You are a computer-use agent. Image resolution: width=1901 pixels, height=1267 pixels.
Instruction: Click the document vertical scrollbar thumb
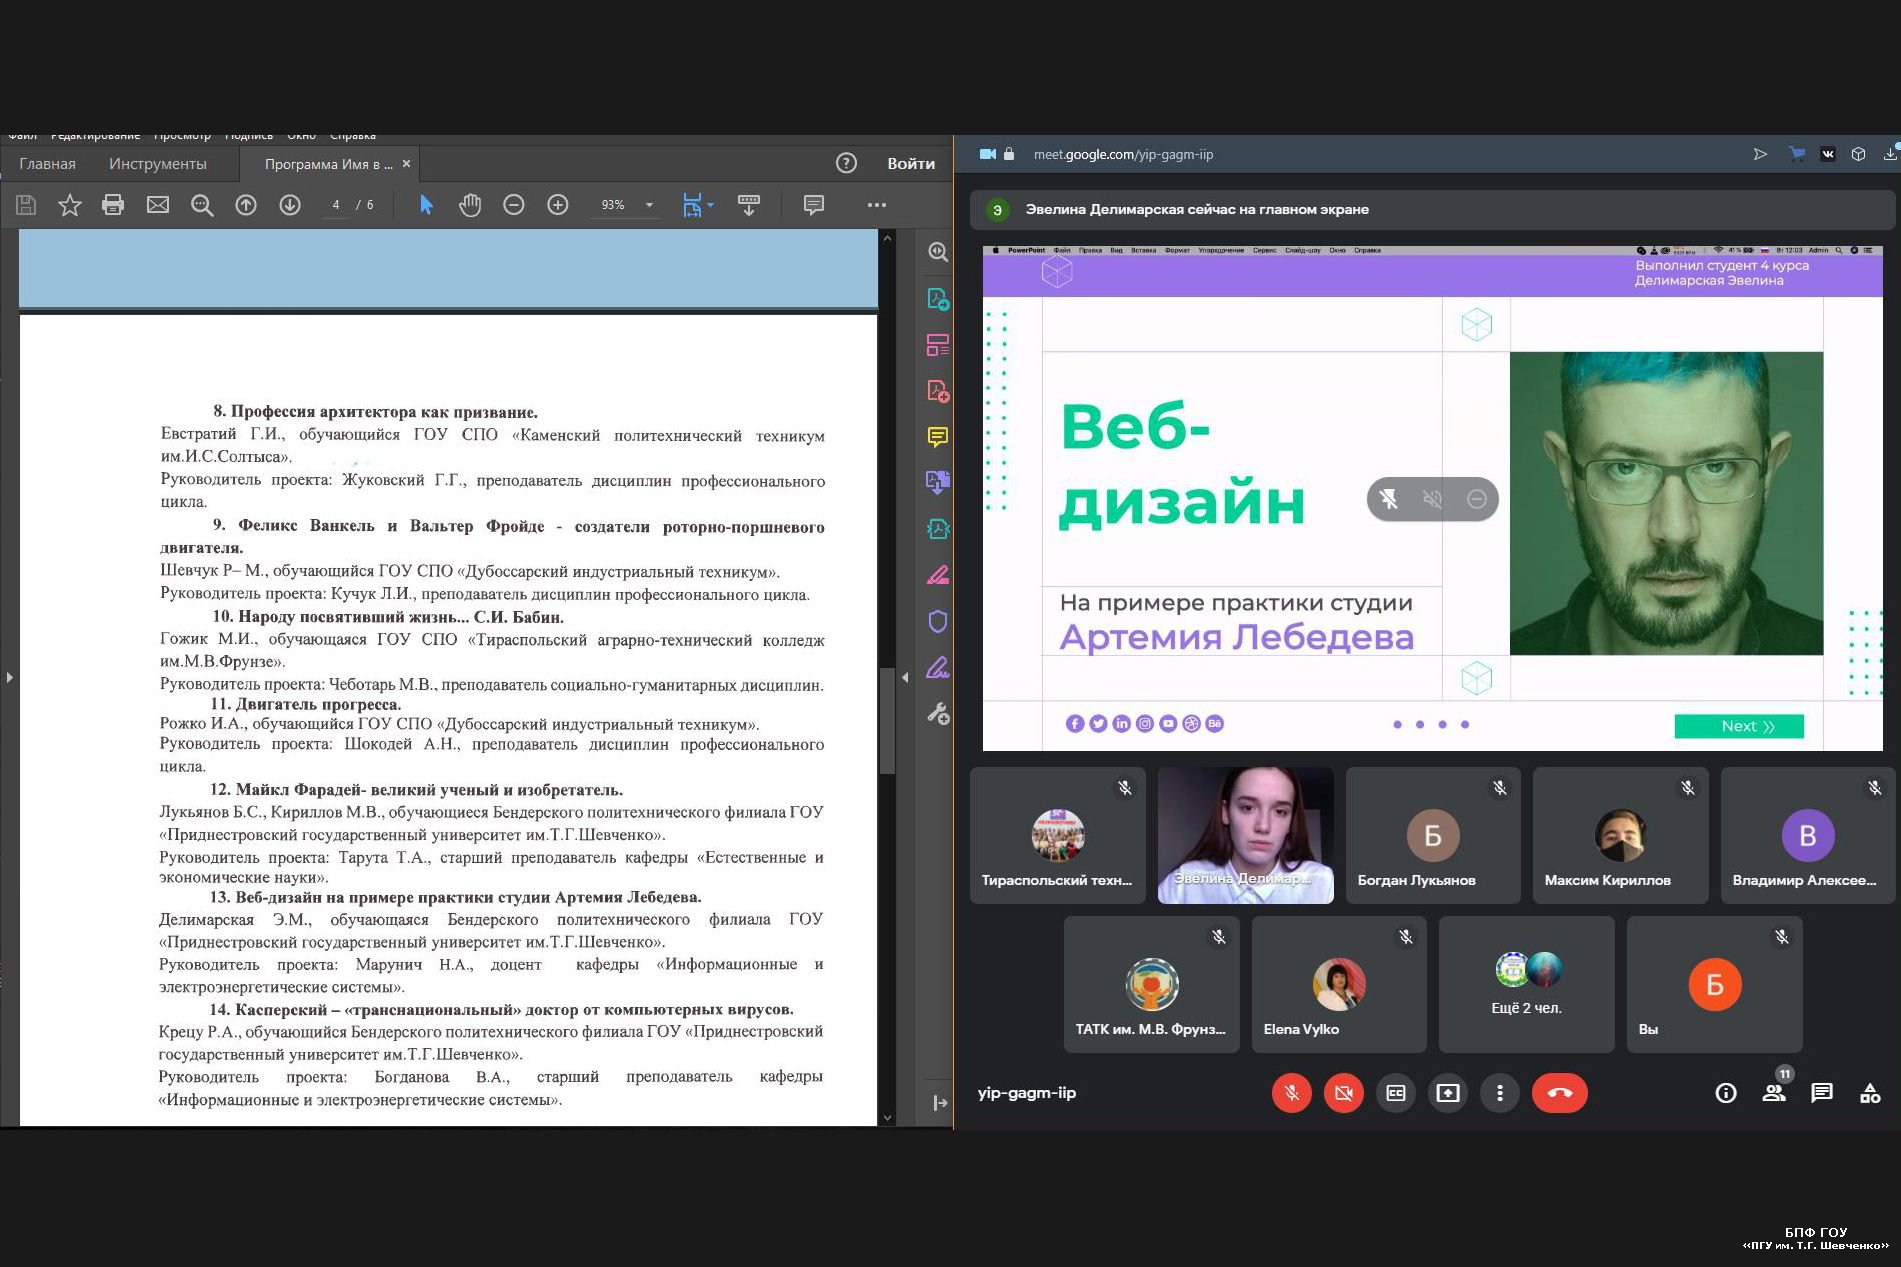[x=887, y=720]
